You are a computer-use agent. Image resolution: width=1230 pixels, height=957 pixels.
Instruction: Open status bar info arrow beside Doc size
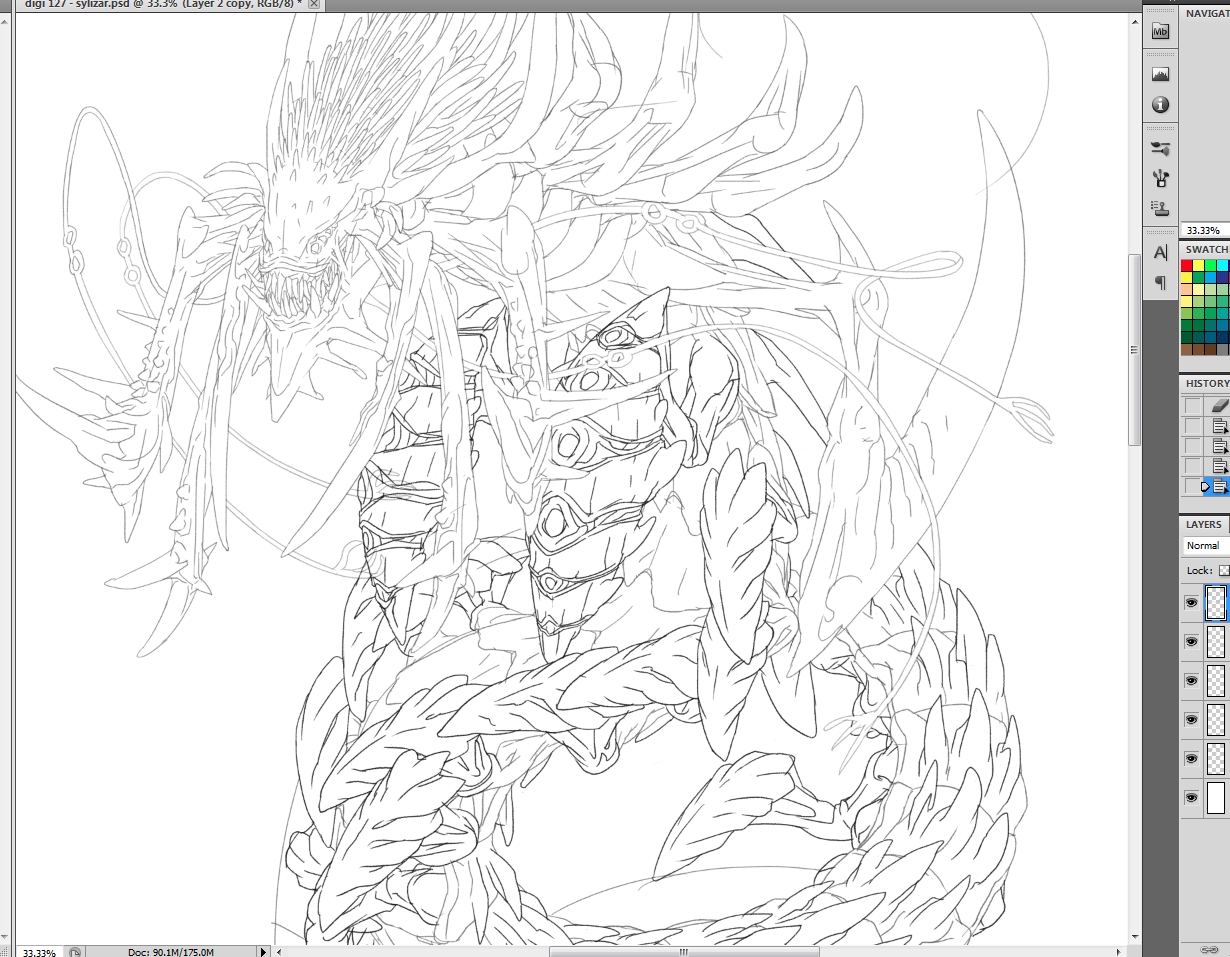coord(264,952)
